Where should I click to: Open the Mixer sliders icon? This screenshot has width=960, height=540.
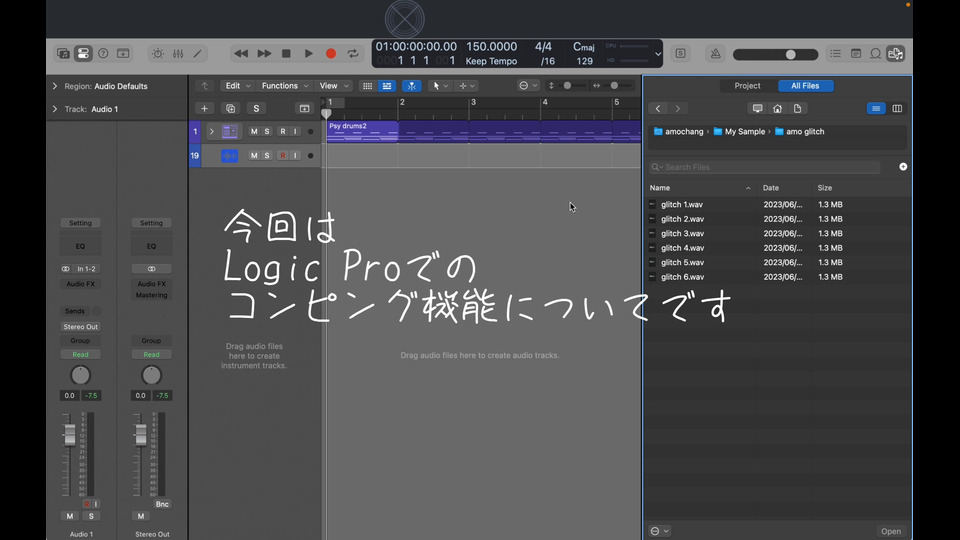tap(178, 54)
